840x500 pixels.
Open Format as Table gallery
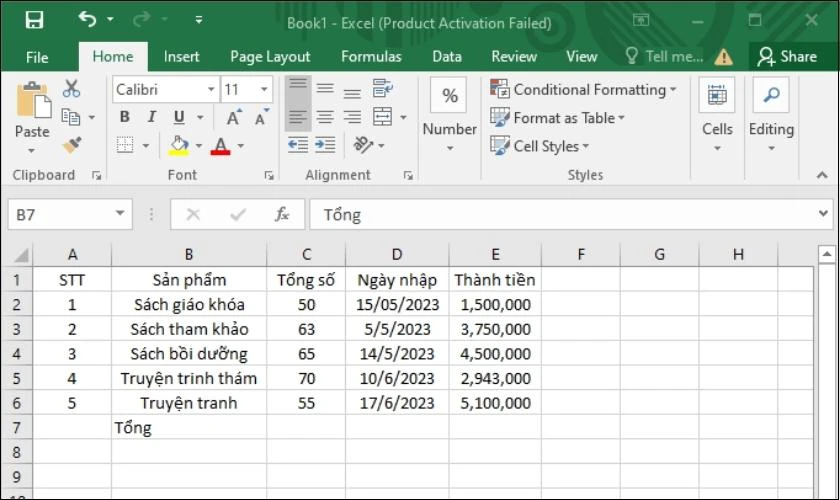[558, 118]
